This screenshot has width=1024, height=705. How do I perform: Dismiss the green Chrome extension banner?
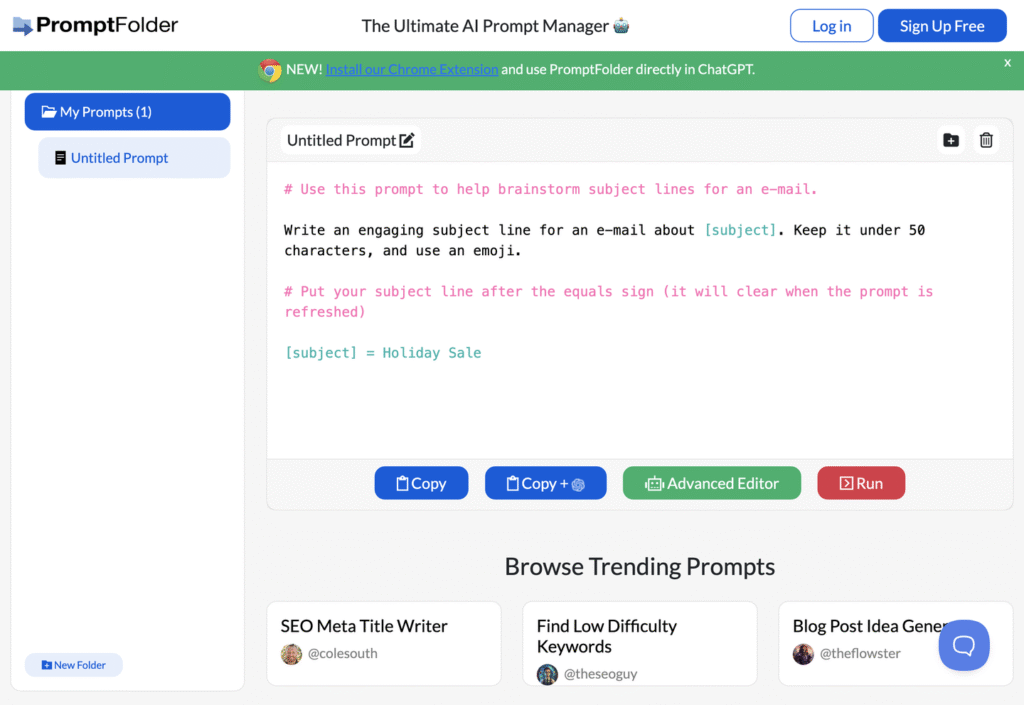tap(1007, 63)
